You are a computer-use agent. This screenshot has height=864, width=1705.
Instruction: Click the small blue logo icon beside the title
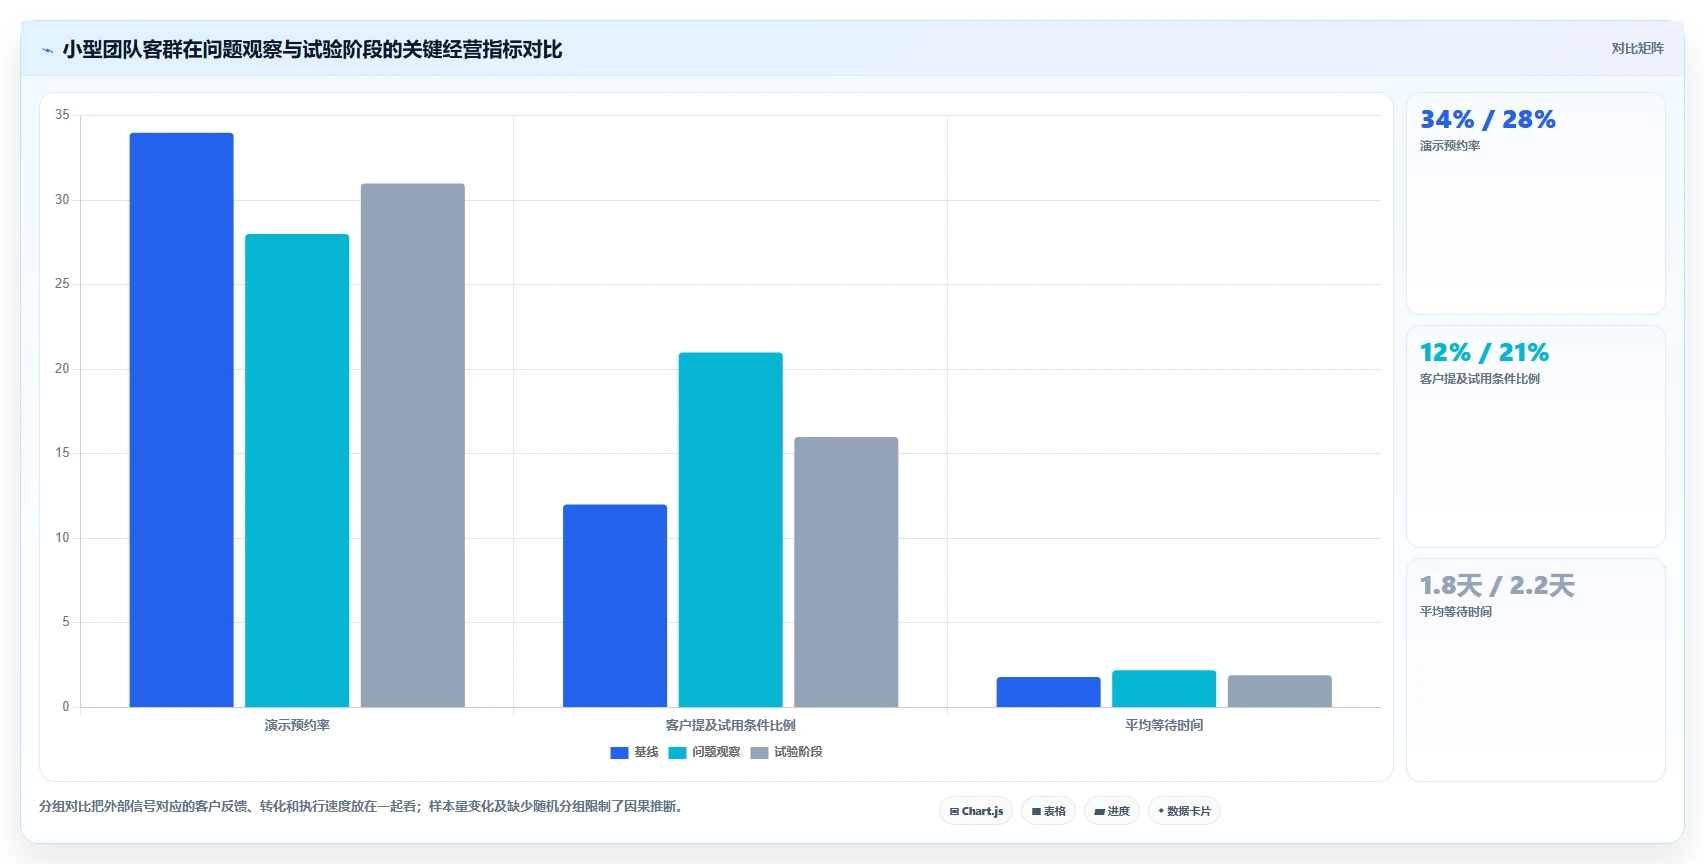[47, 50]
